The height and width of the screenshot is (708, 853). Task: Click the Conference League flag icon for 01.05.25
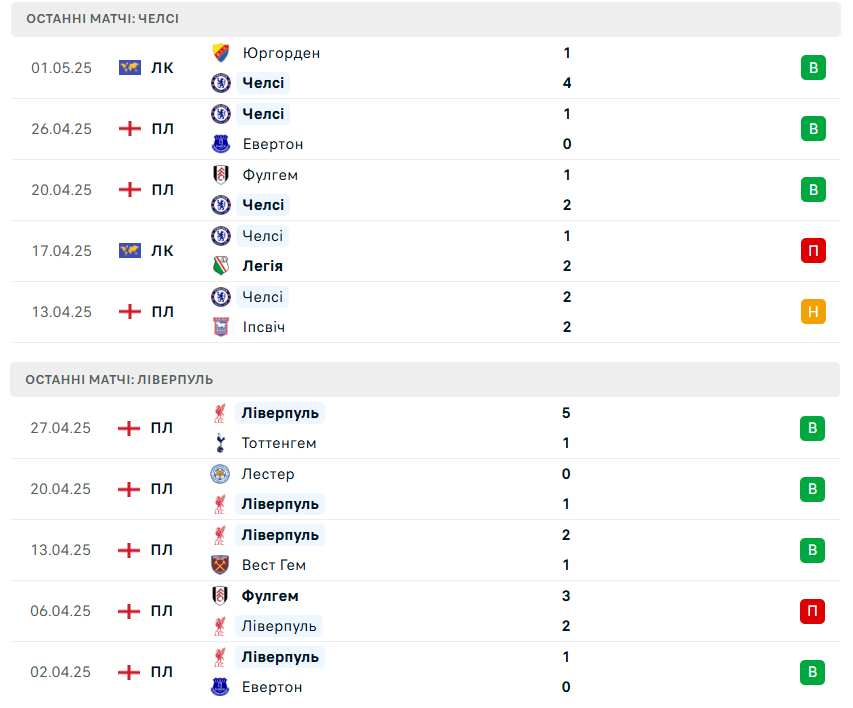click(130, 67)
